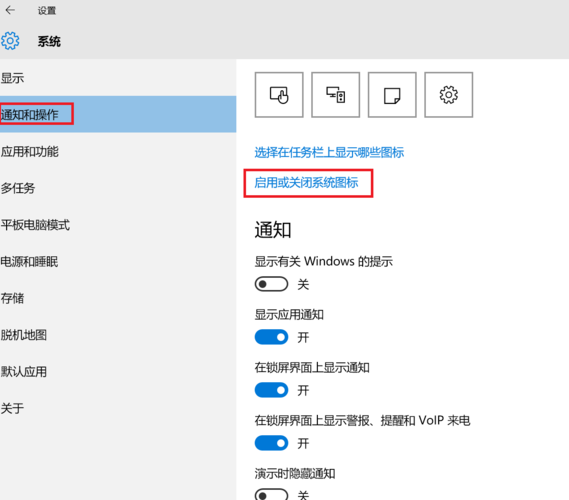This screenshot has height=500, width=569.
Task: Toggle 显示应用通知 switch
Action: click(x=271, y=337)
